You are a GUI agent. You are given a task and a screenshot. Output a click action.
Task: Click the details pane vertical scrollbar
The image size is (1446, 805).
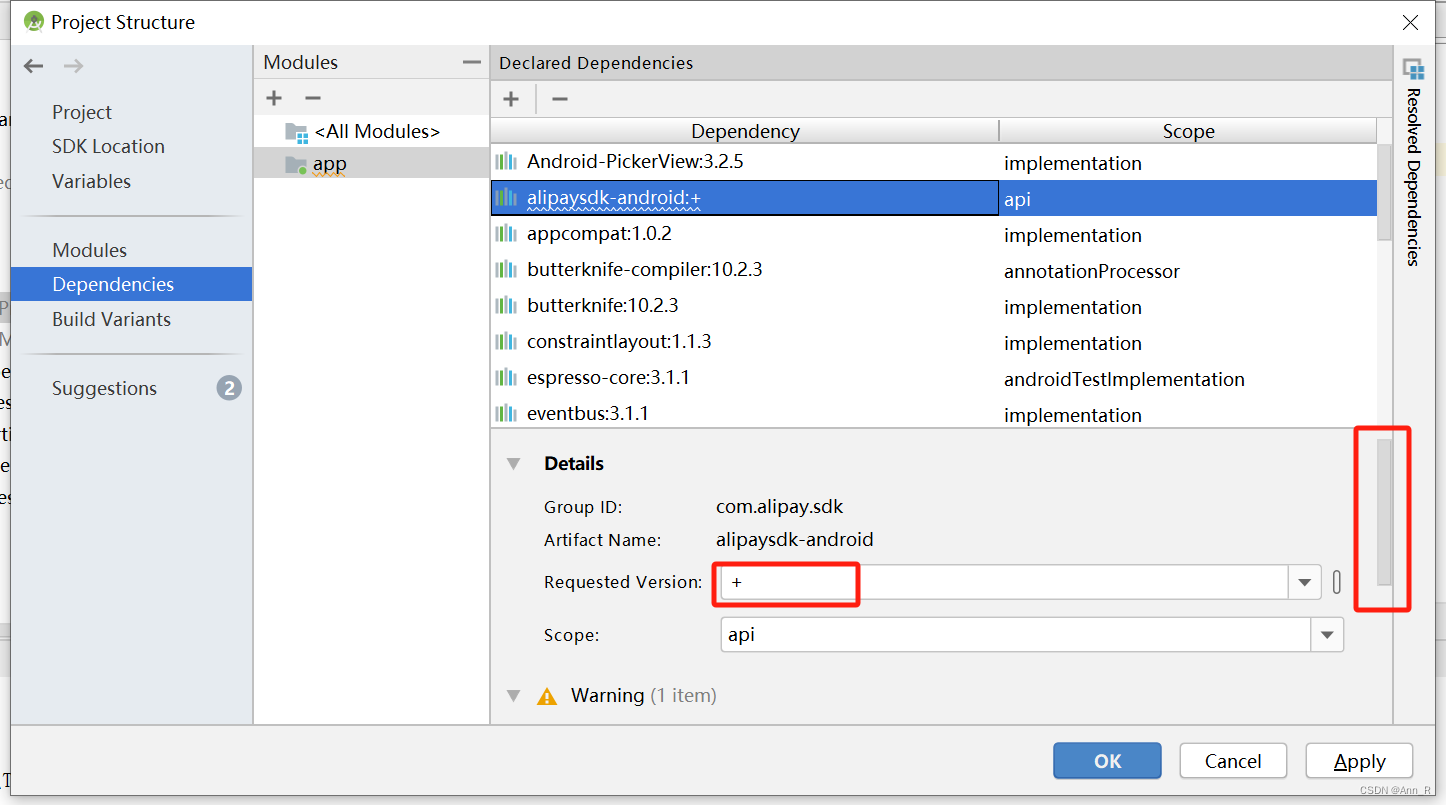pyautogui.click(x=1384, y=511)
